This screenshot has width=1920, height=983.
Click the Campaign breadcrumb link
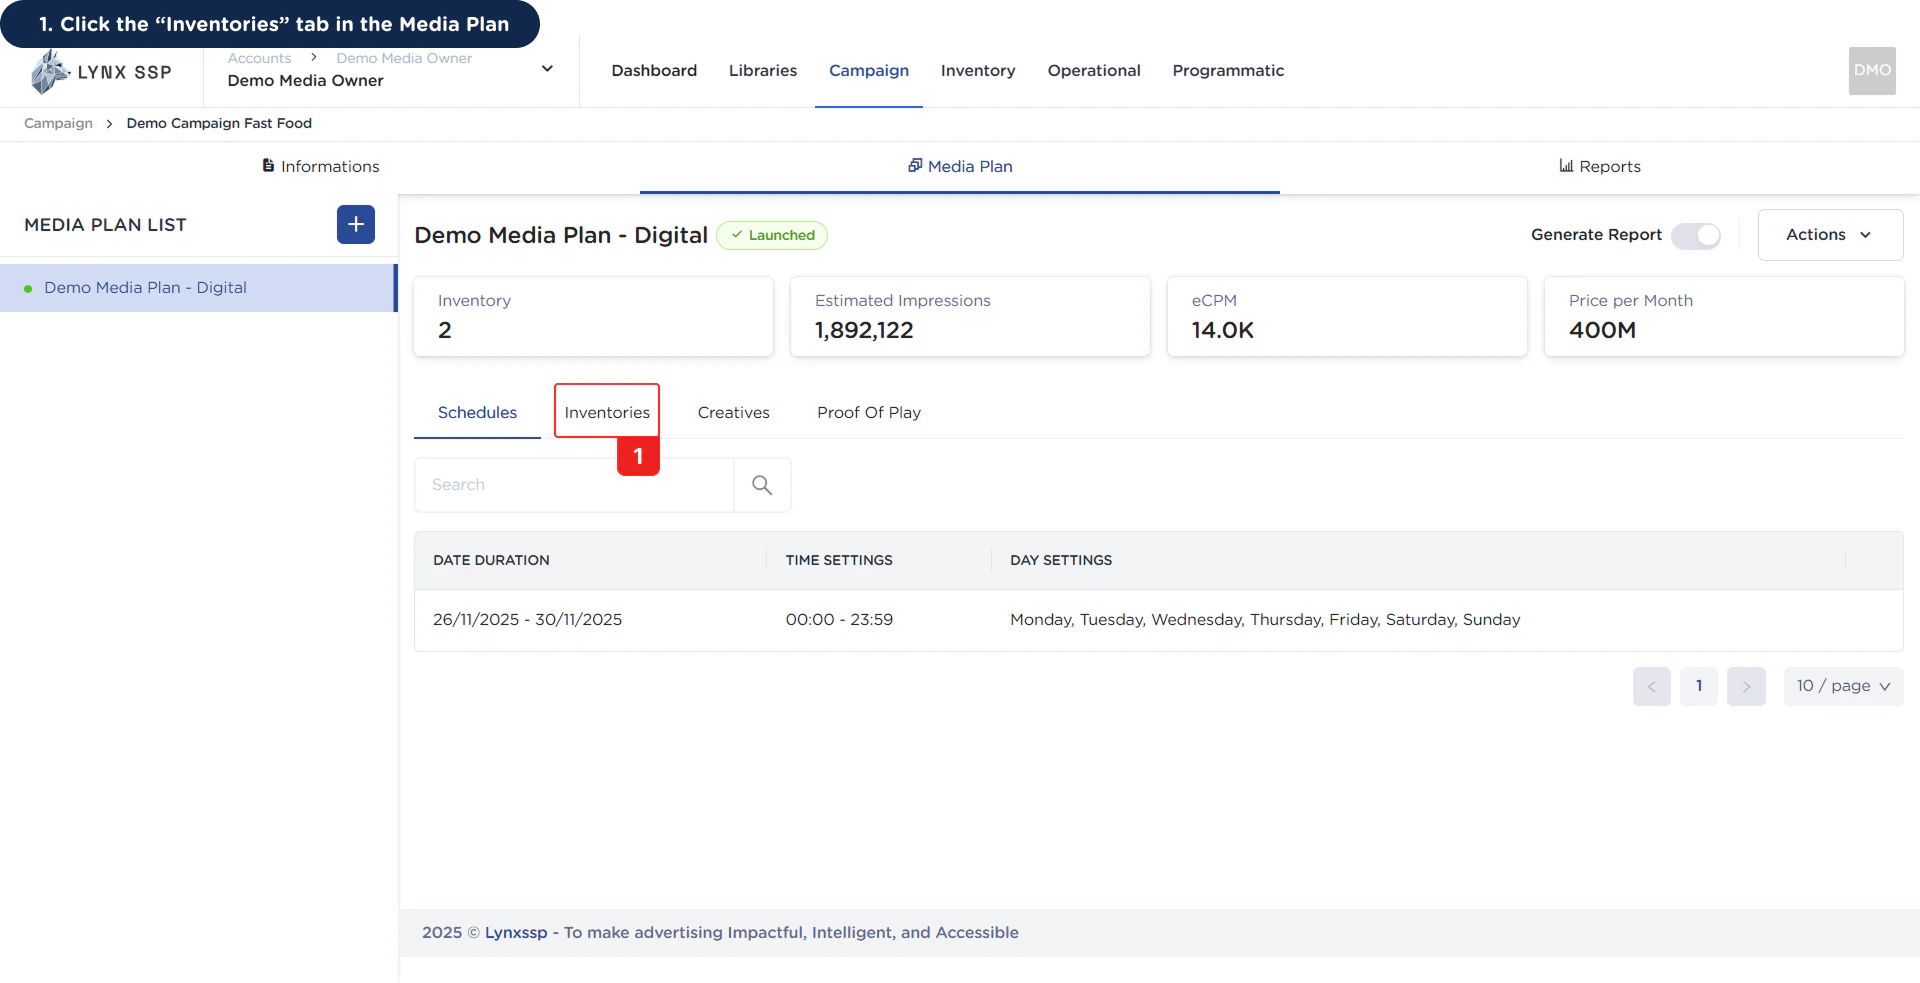(56, 123)
